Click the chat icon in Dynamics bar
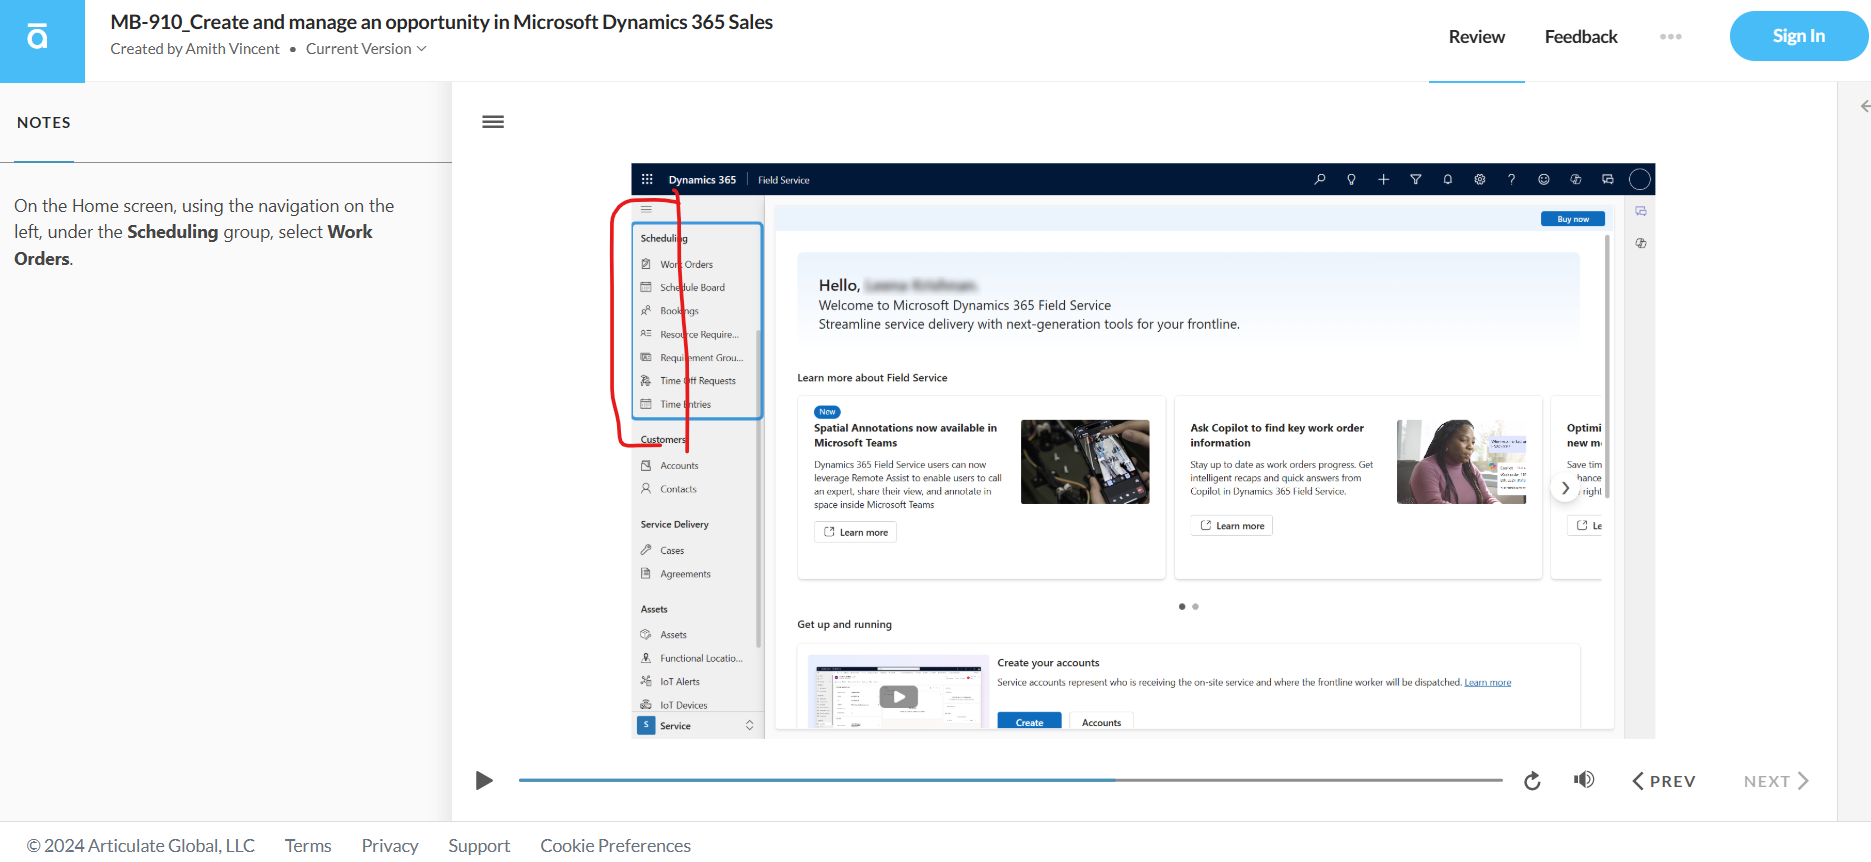The width and height of the screenshot is (1871, 862). (1608, 180)
